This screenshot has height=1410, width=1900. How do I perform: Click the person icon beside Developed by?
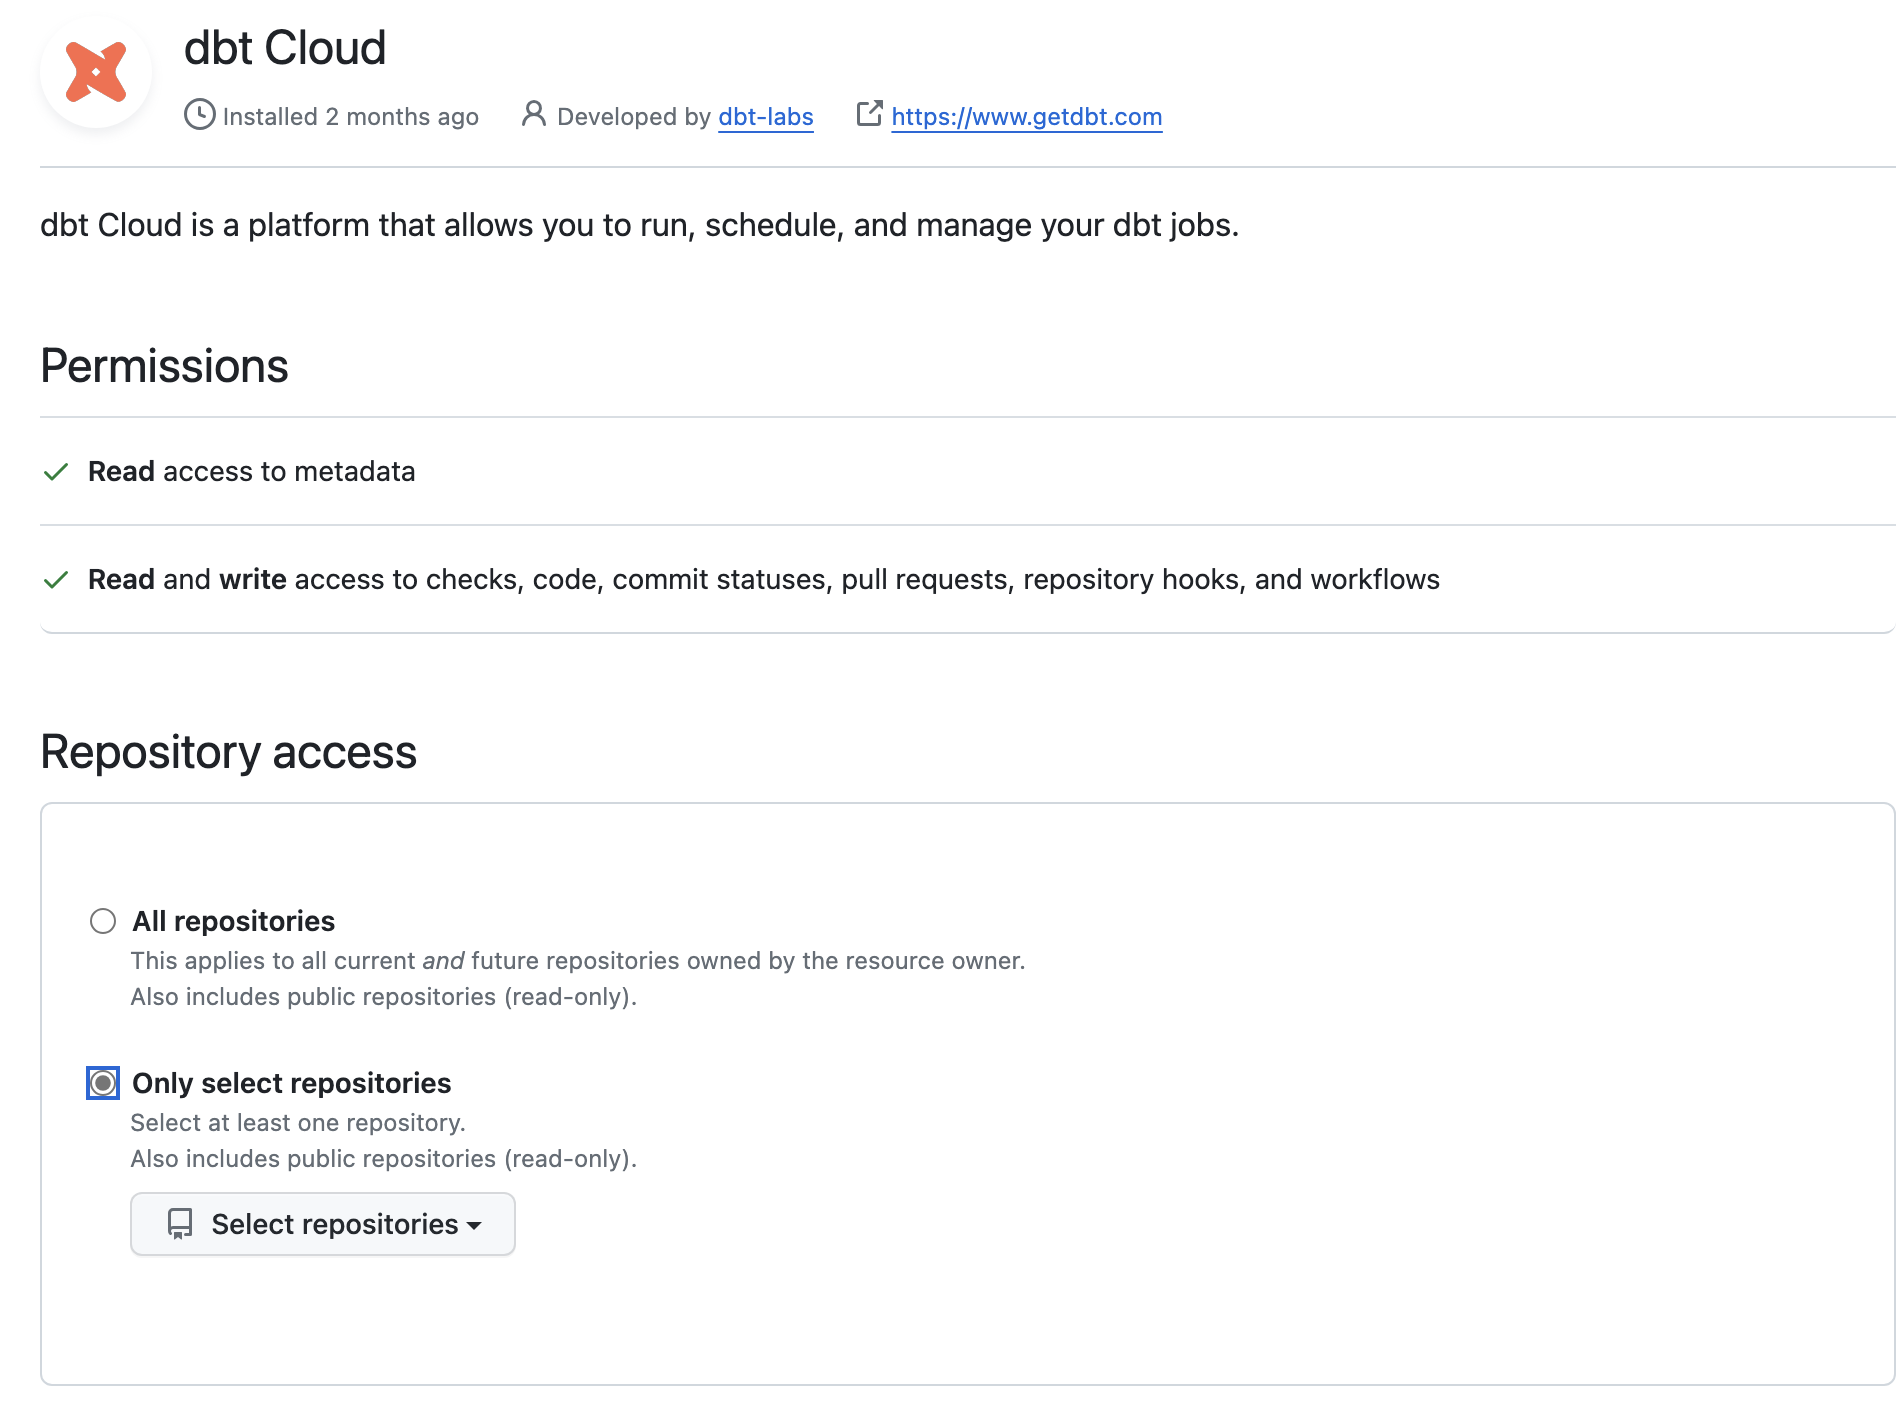click(534, 114)
